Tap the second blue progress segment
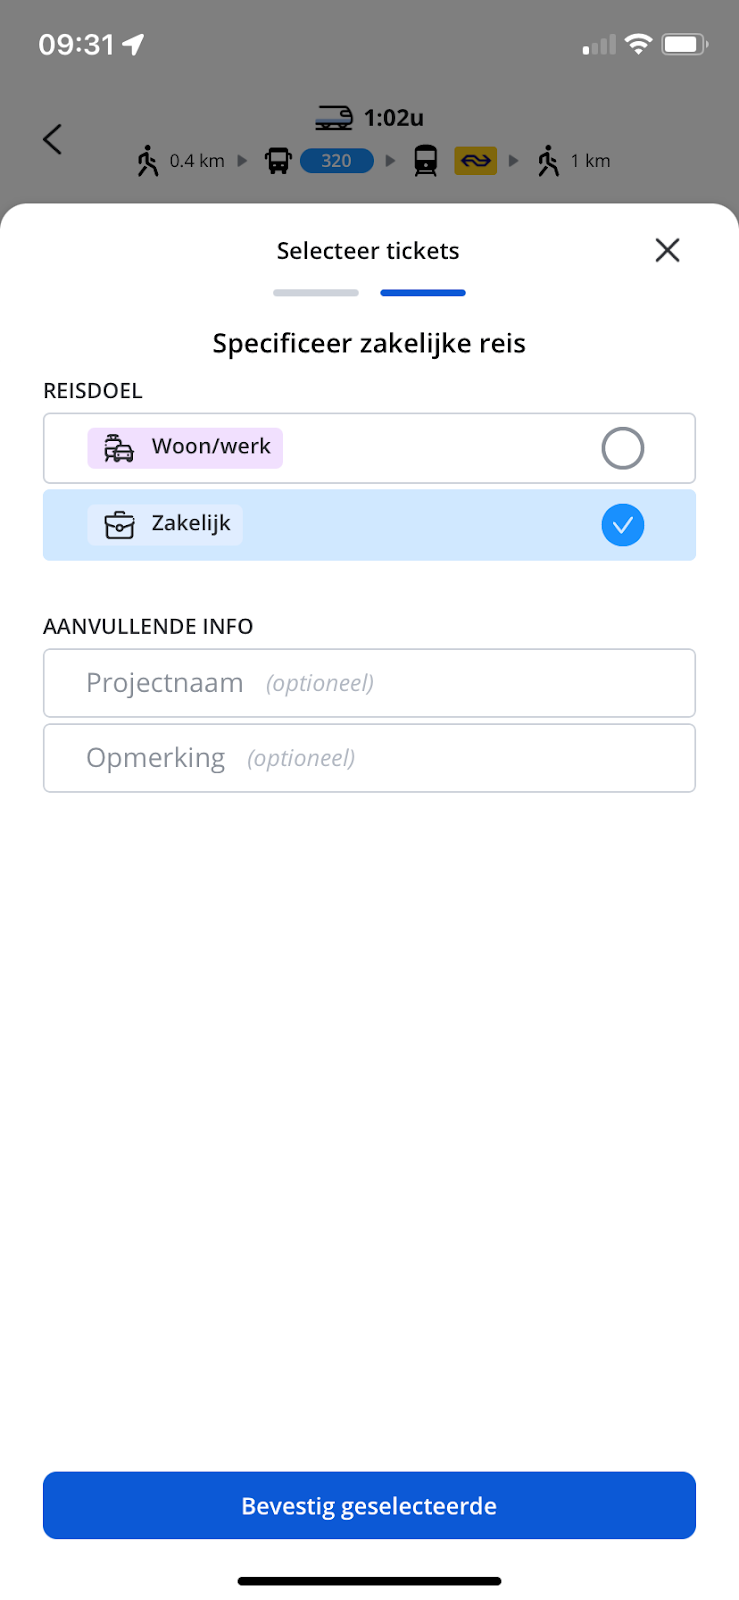The image size is (739, 1600). 423,293
